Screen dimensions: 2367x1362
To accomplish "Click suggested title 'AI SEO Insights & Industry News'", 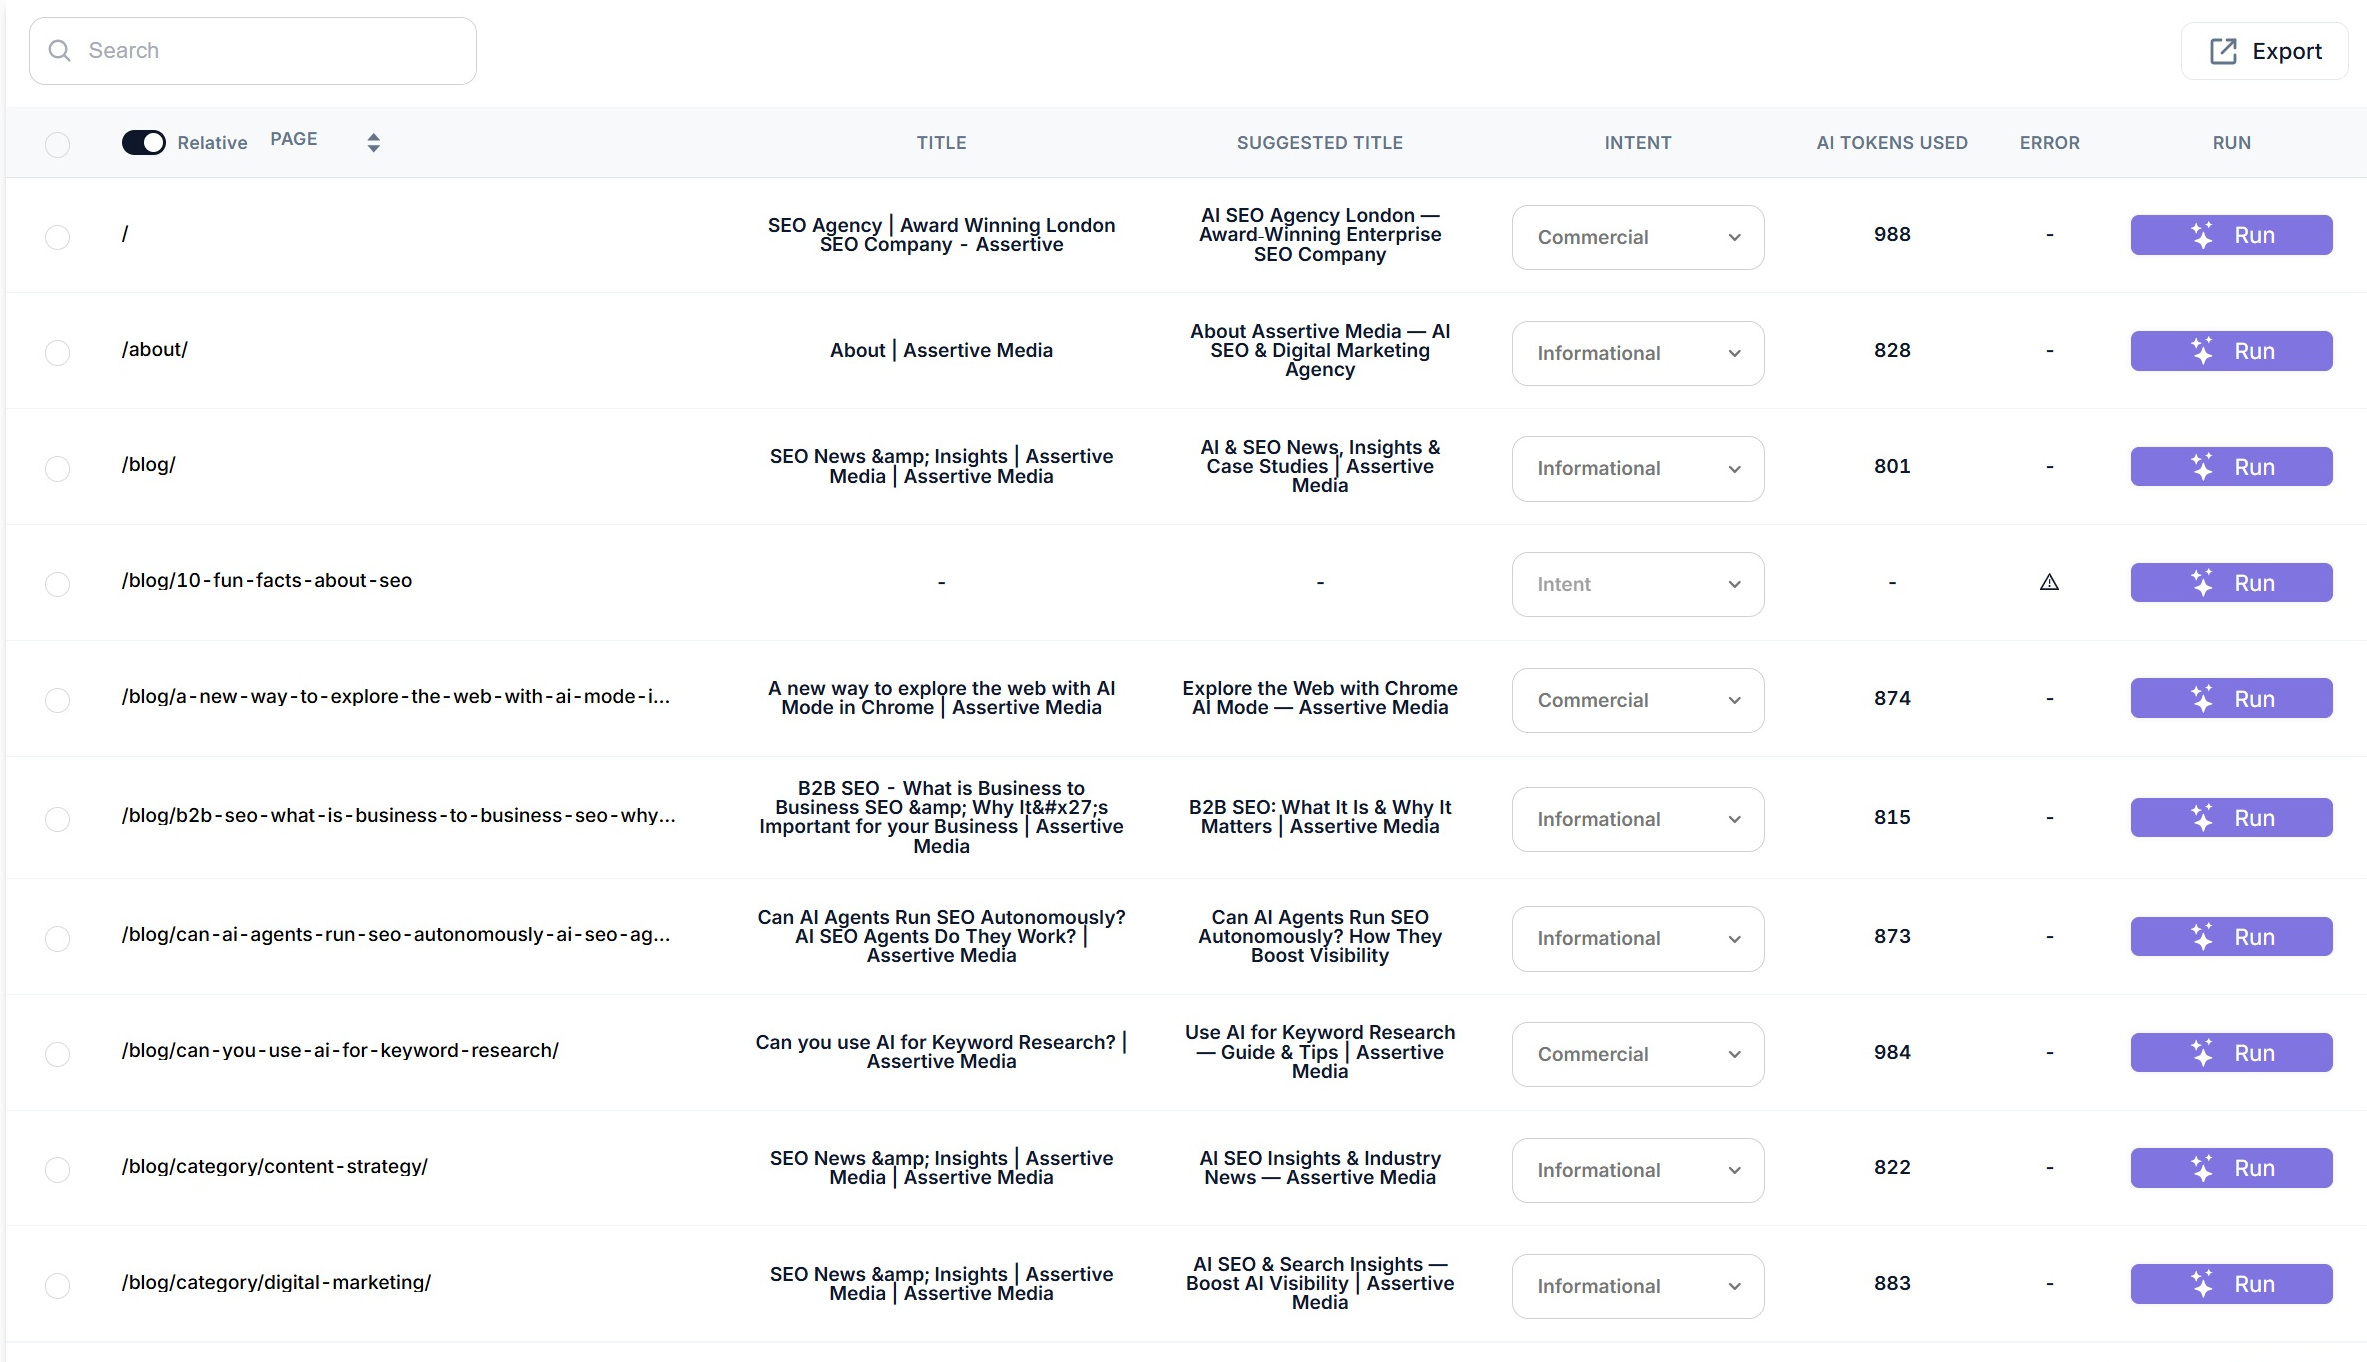I will (1320, 1168).
